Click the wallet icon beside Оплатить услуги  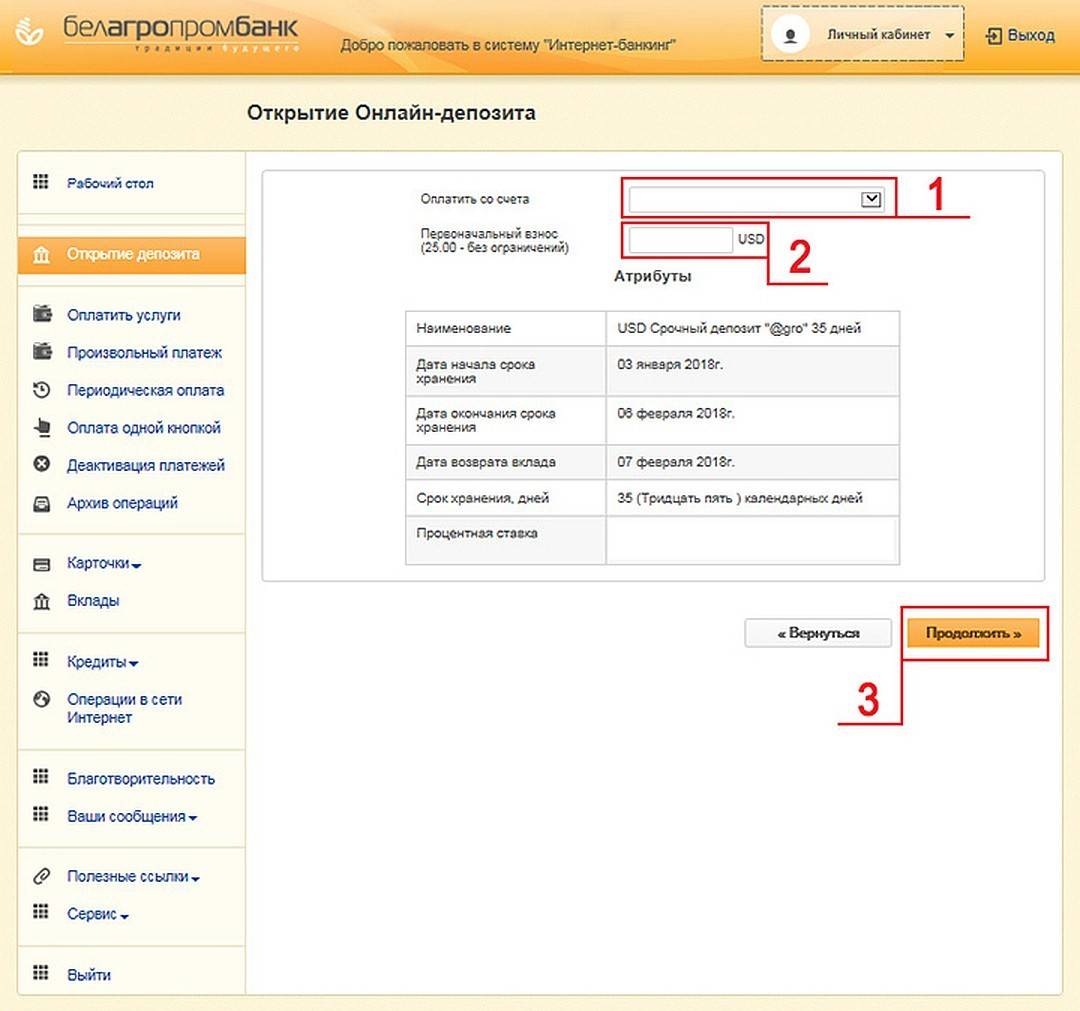click(x=41, y=314)
